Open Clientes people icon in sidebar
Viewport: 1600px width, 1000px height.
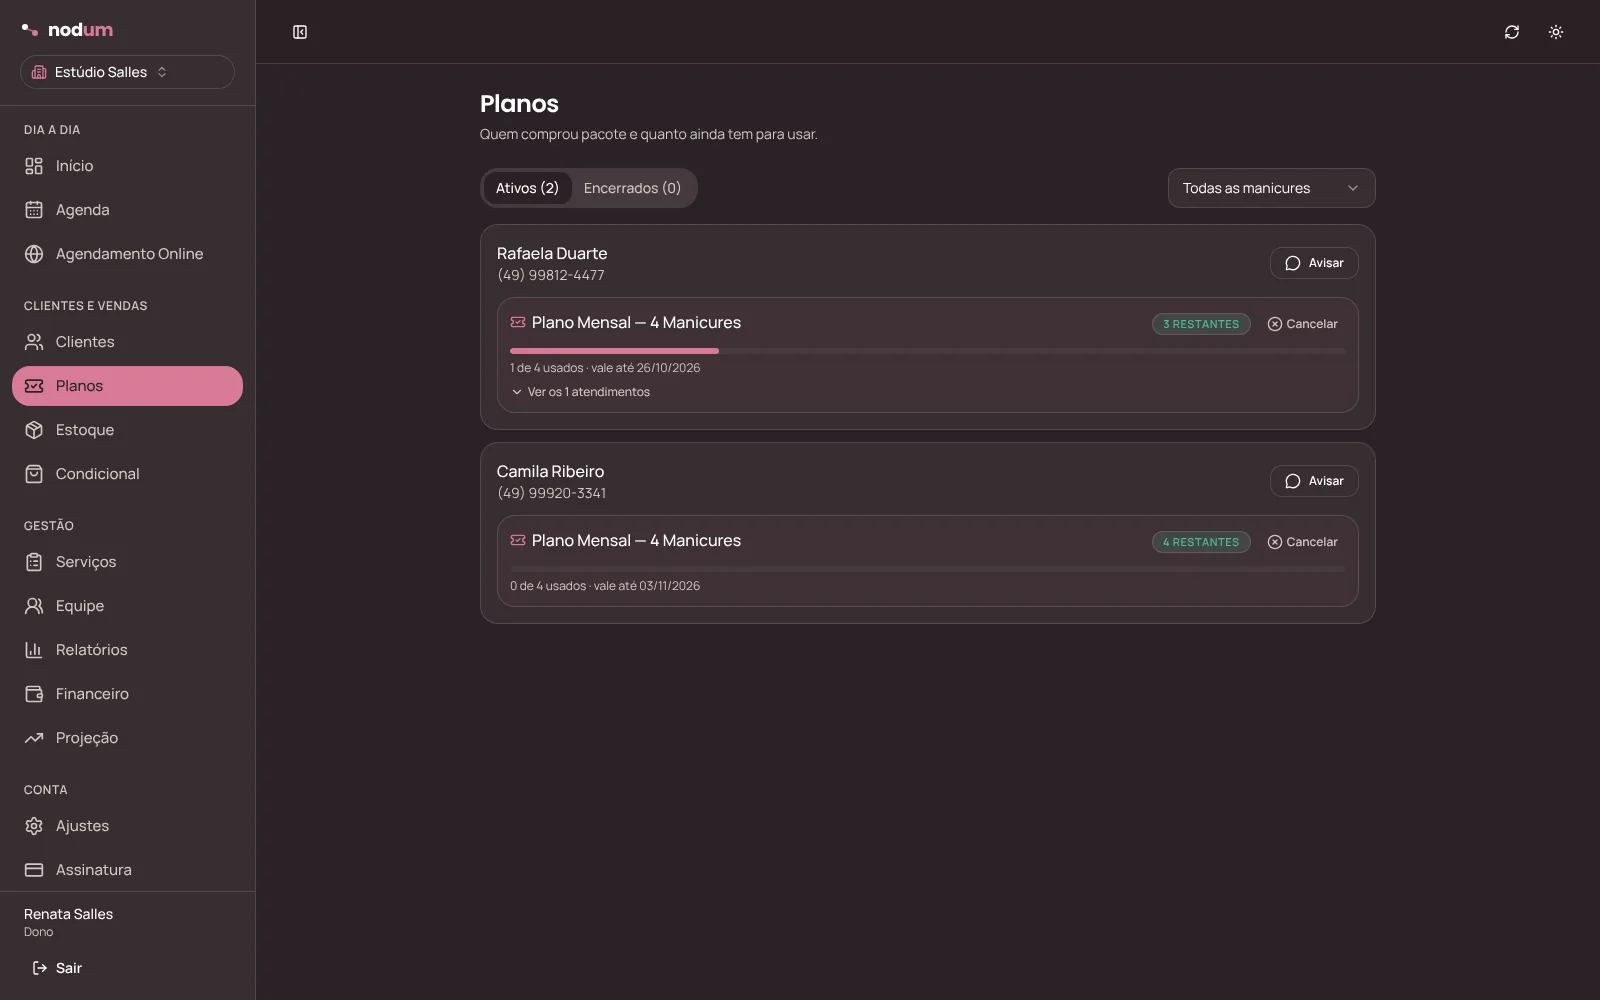(x=34, y=342)
